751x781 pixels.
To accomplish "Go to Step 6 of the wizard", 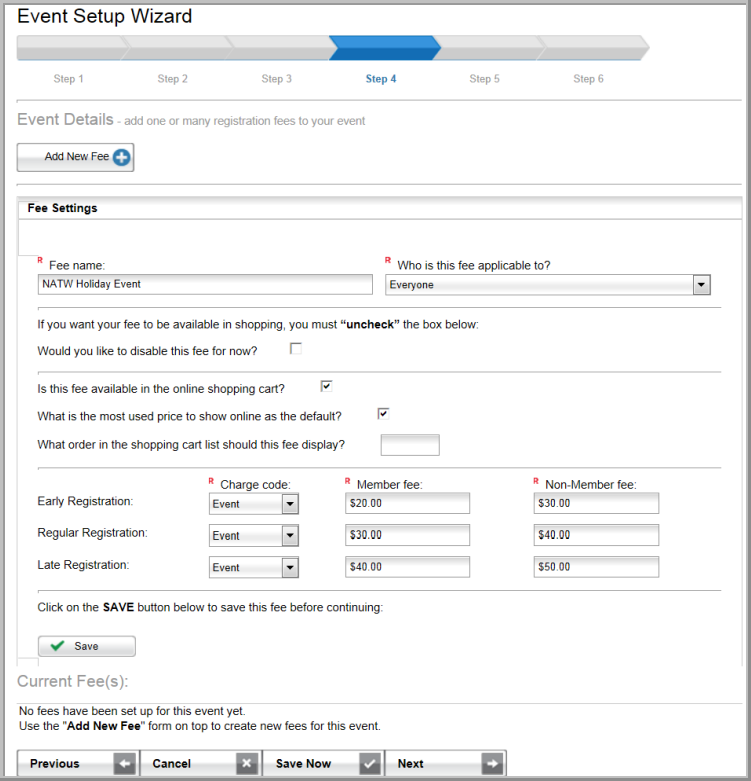I will pyautogui.click(x=589, y=79).
